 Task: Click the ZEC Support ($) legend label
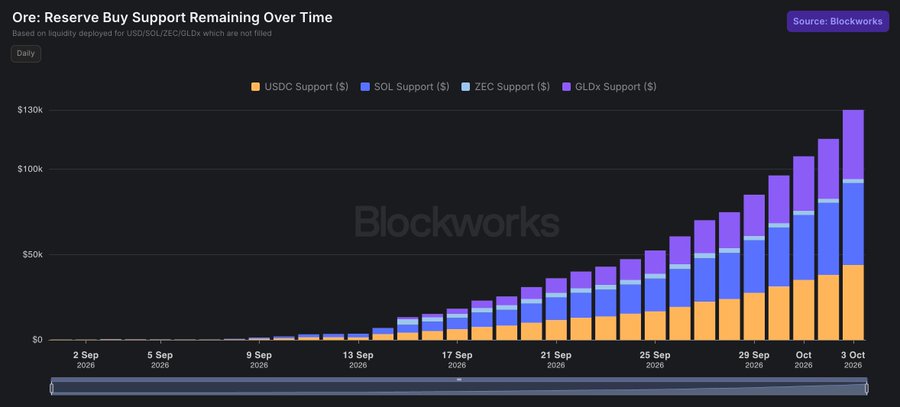point(512,87)
